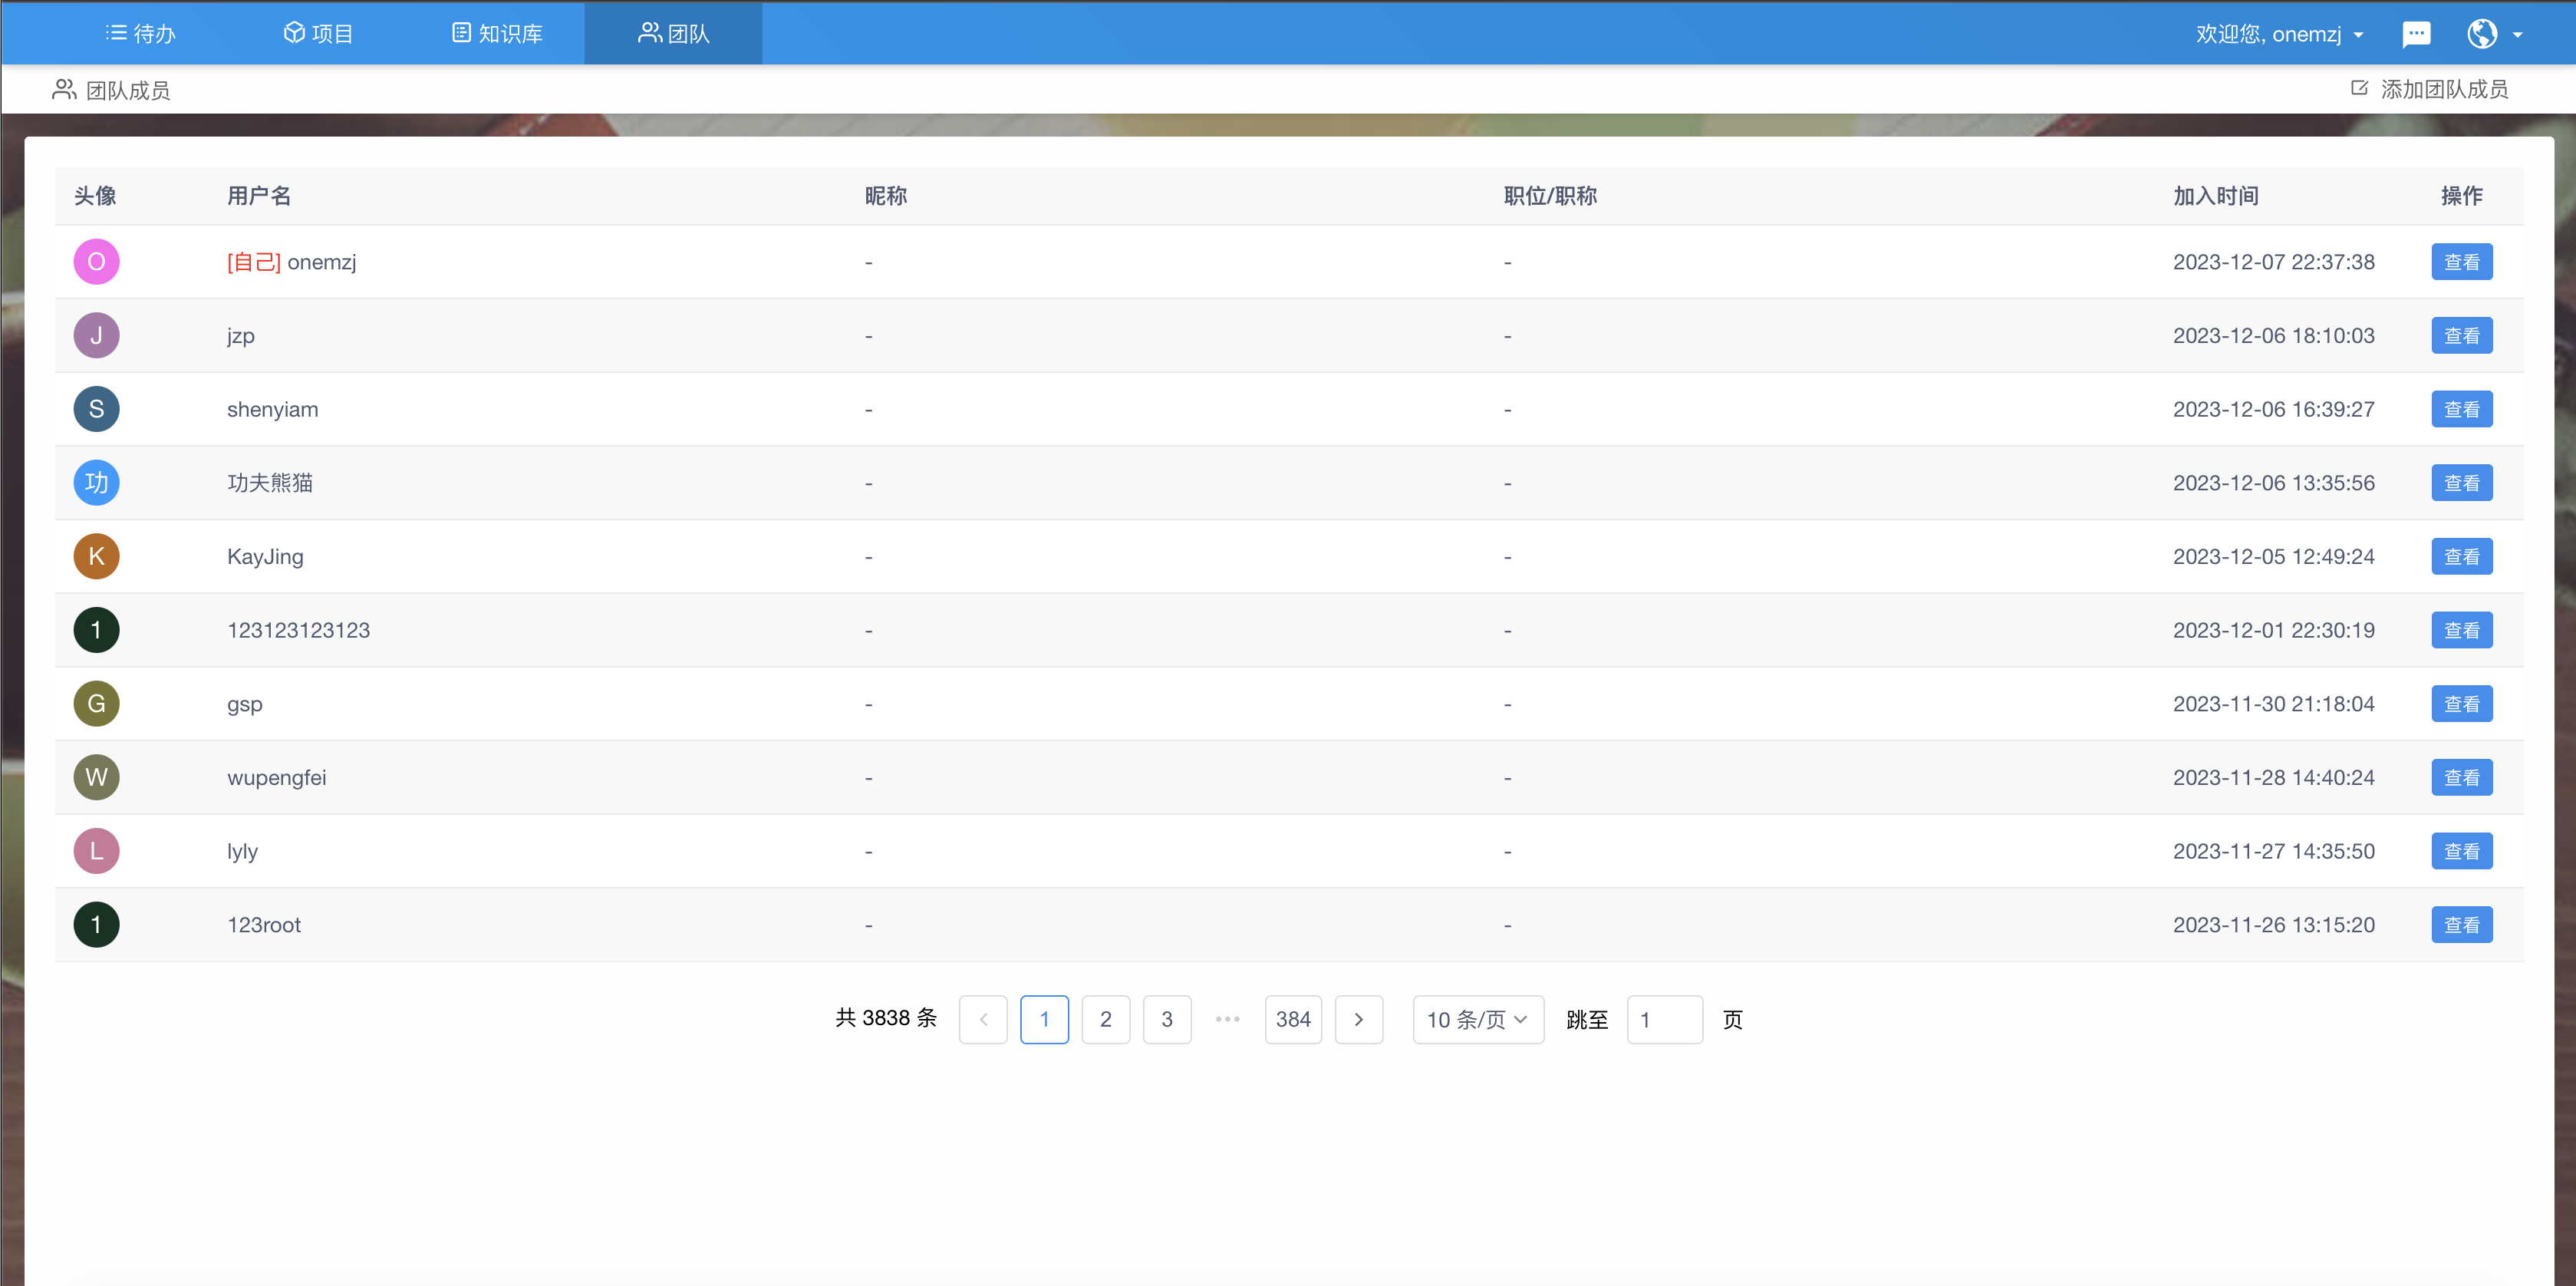This screenshot has height=1286, width=2576.
Task: Go to page 2
Action: tap(1106, 1020)
